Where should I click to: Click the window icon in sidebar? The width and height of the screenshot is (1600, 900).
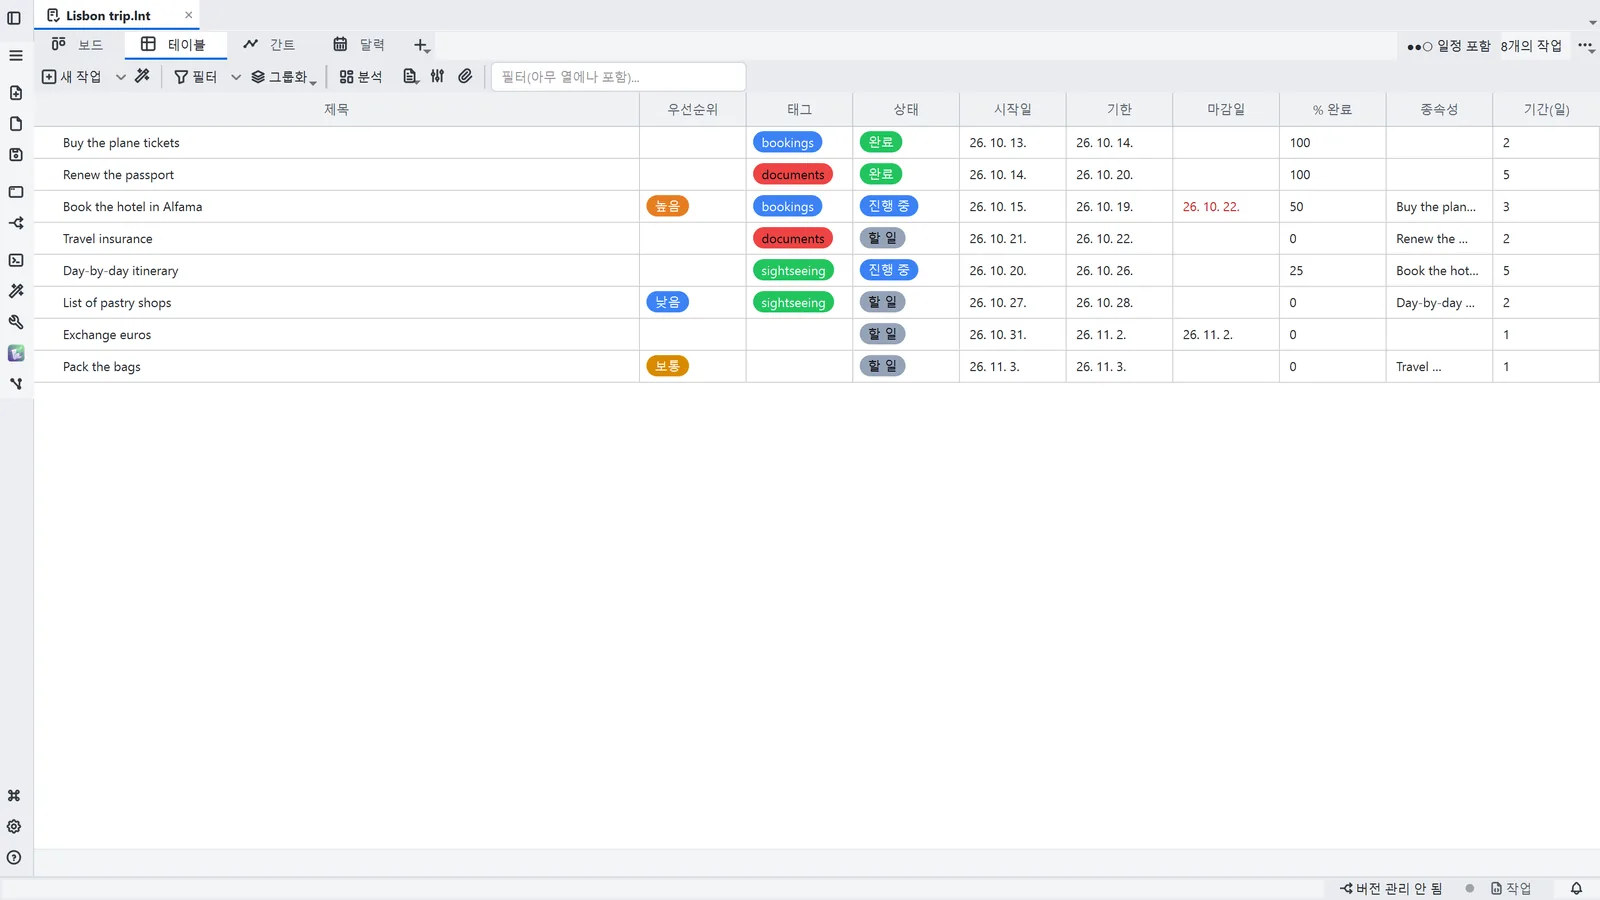pyautogui.click(x=15, y=192)
